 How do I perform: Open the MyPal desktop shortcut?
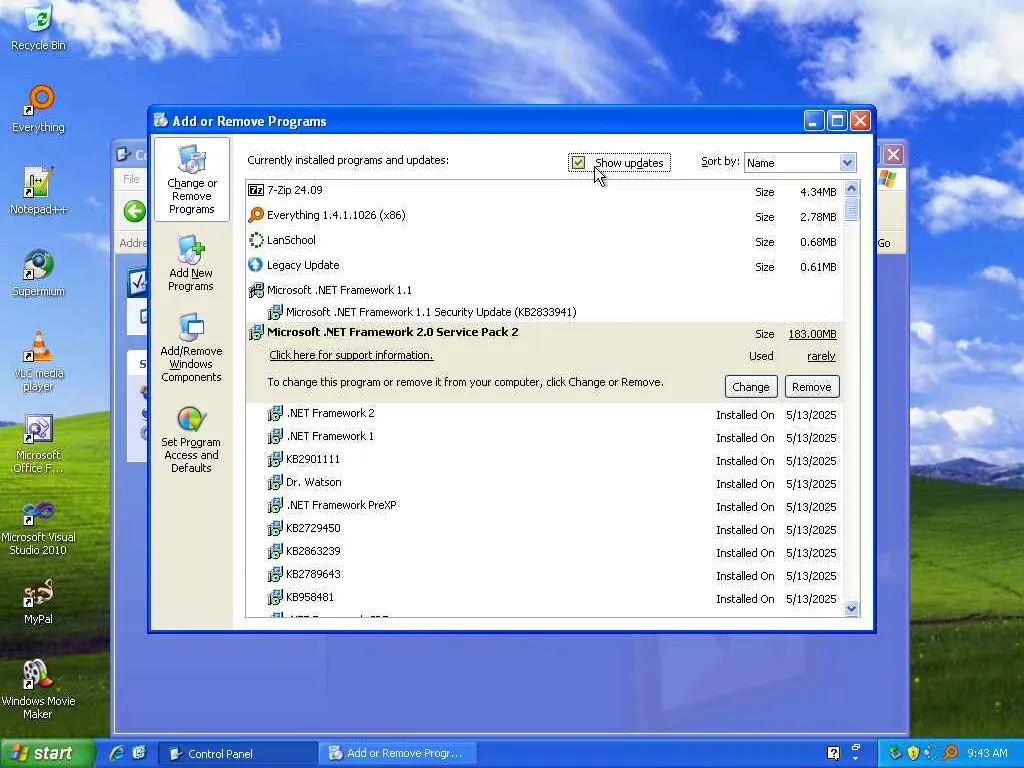tap(38, 601)
